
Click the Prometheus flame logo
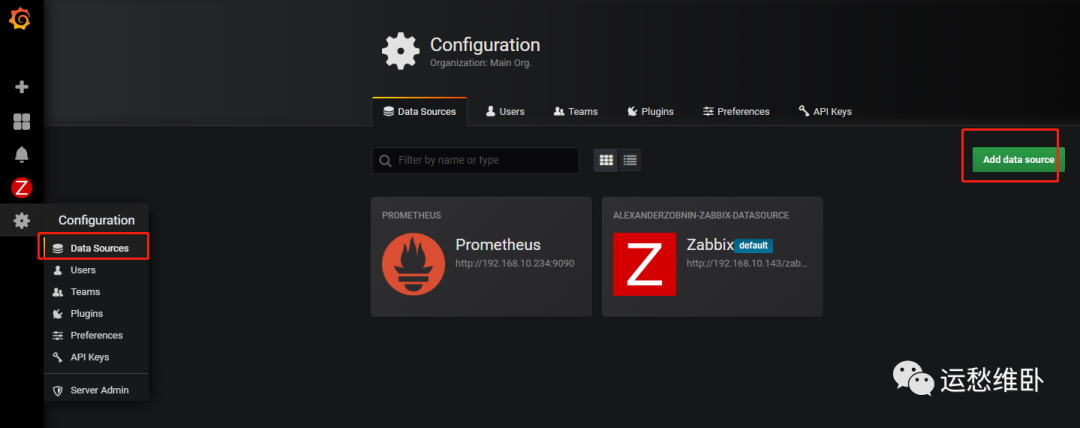pos(413,264)
